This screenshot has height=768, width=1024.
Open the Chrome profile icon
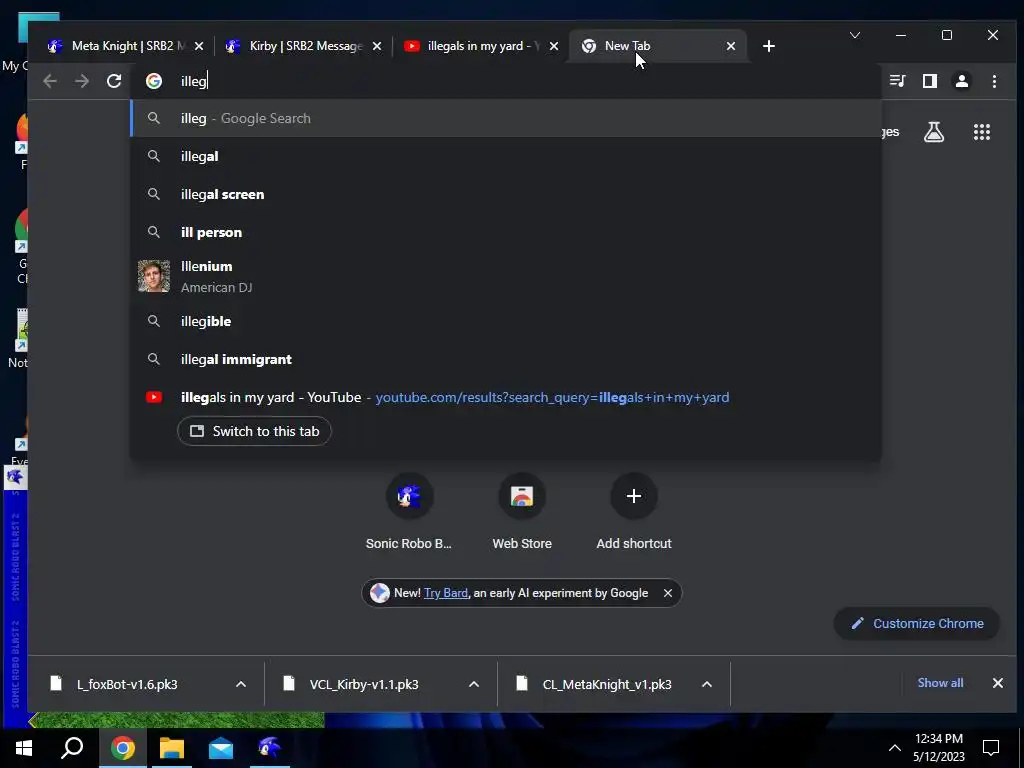coord(962,81)
